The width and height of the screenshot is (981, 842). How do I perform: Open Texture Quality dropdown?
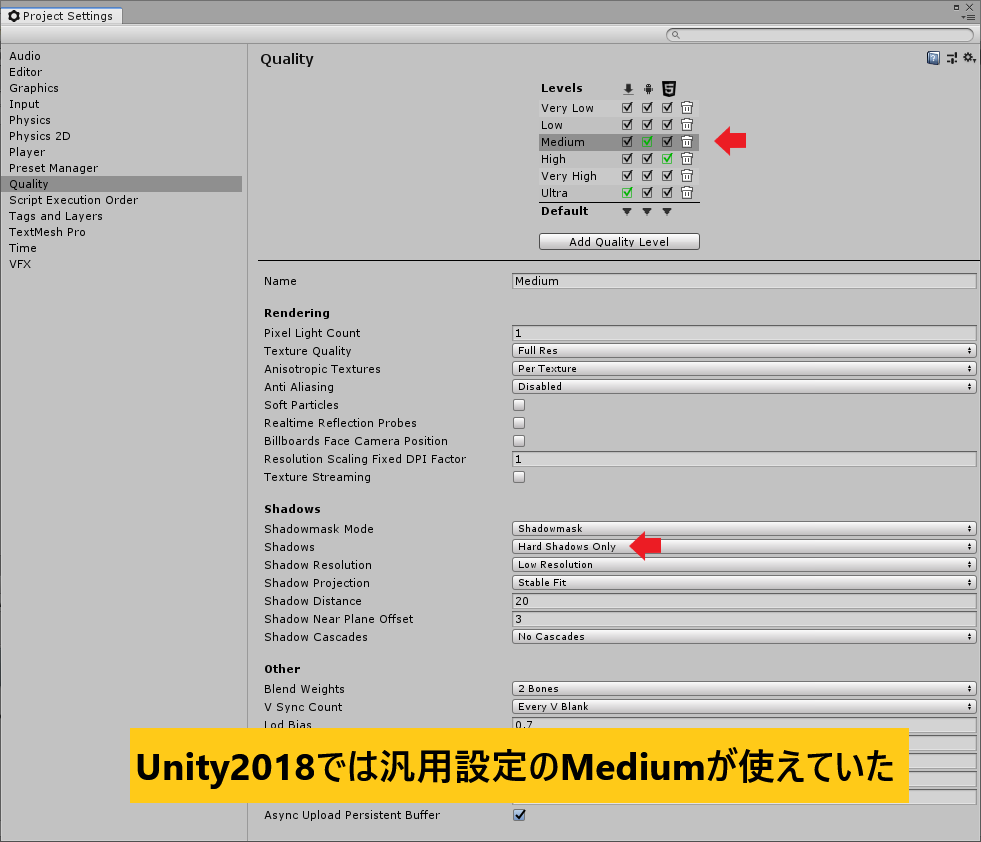pyautogui.click(x=744, y=350)
